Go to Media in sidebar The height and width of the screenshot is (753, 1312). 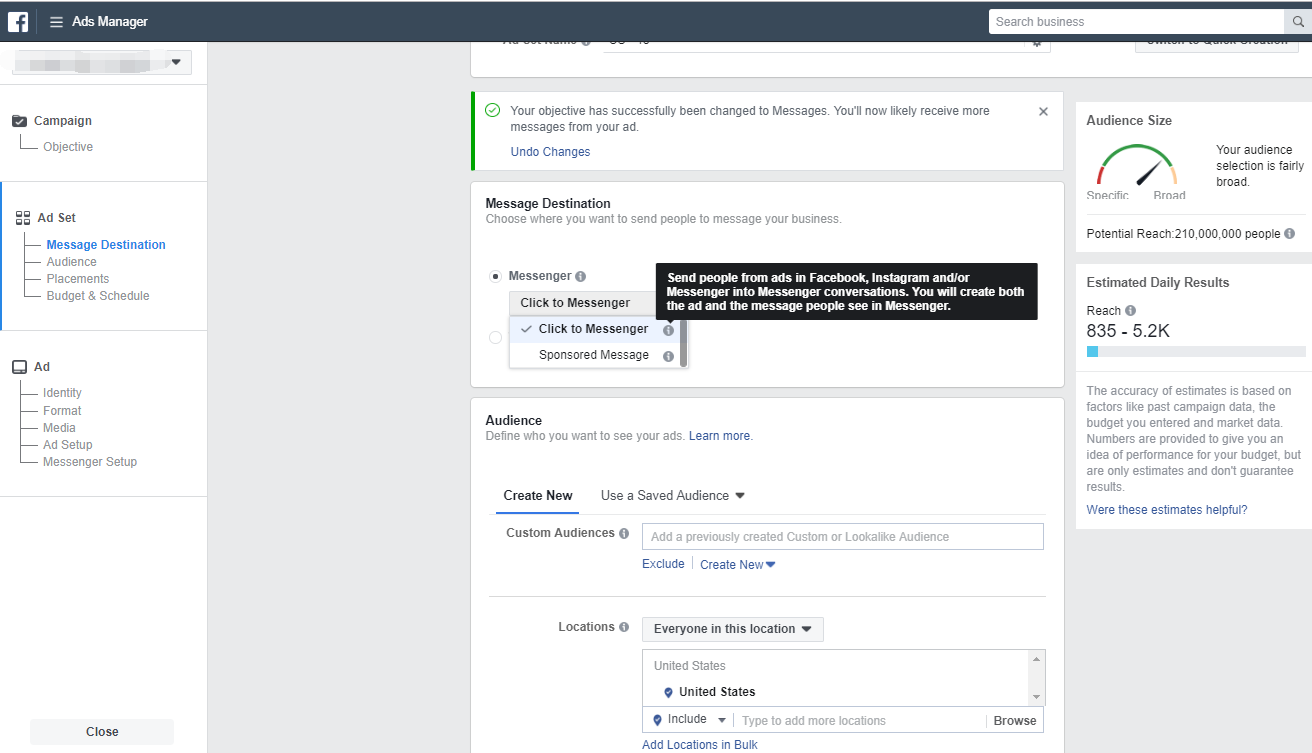(x=59, y=428)
